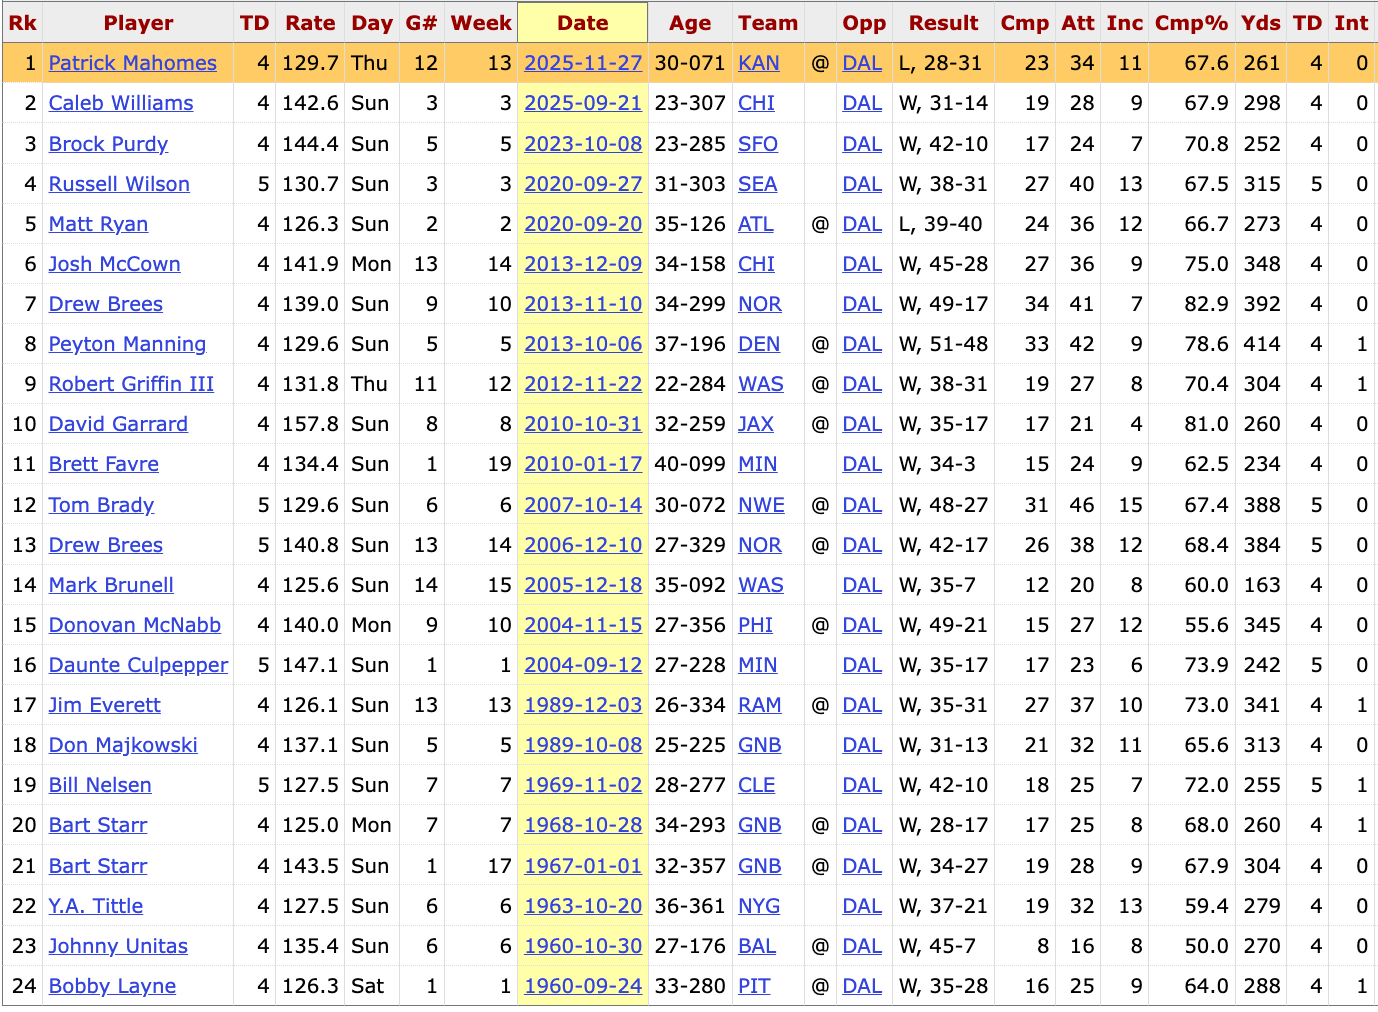Open Matt Ryan player link
Viewport: 1378px width, 1012px height.
coord(98,224)
